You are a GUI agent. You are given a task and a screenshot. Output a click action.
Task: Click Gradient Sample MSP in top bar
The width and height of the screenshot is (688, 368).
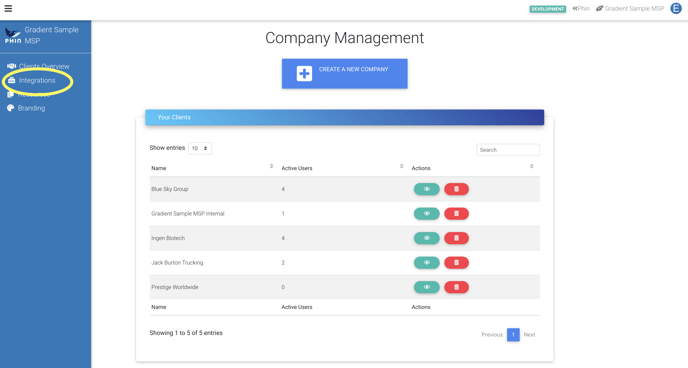[x=630, y=8]
